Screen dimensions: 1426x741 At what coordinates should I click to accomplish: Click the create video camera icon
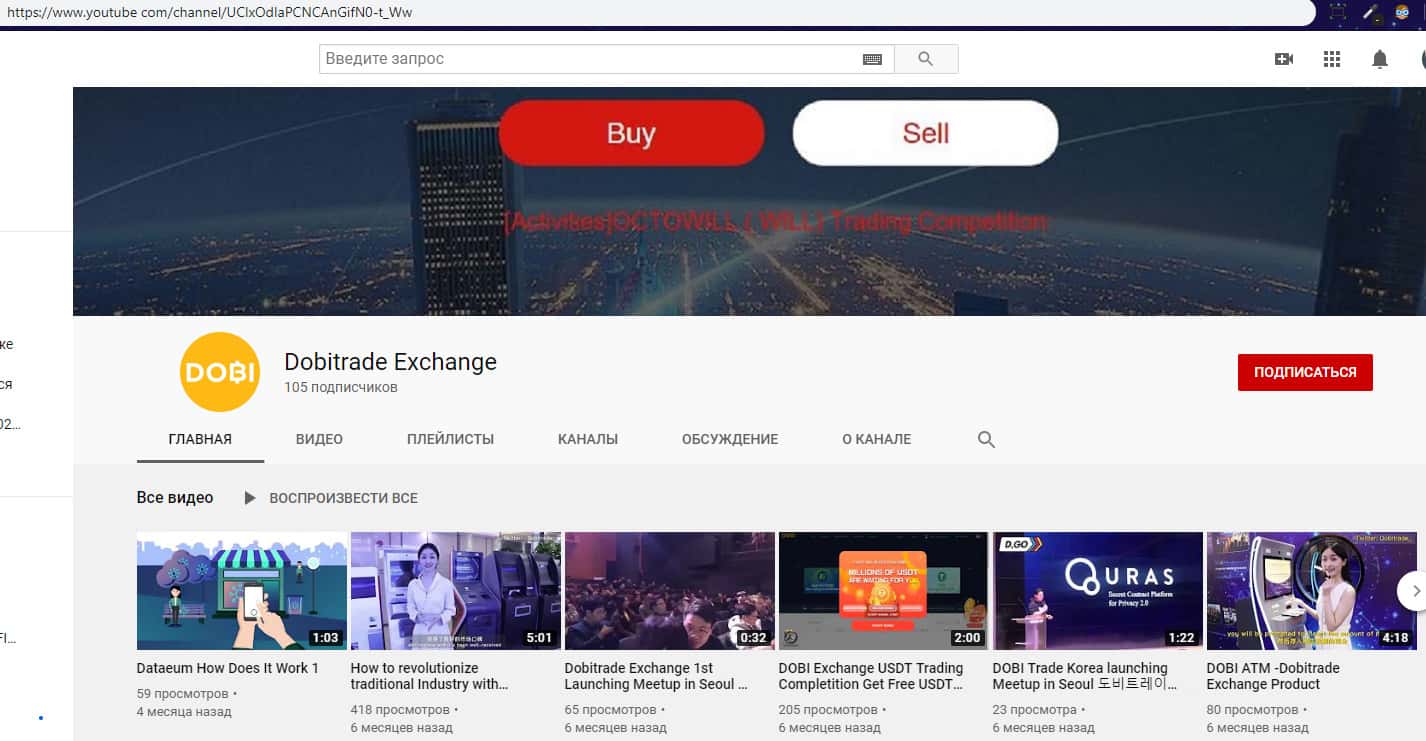[x=1284, y=59]
